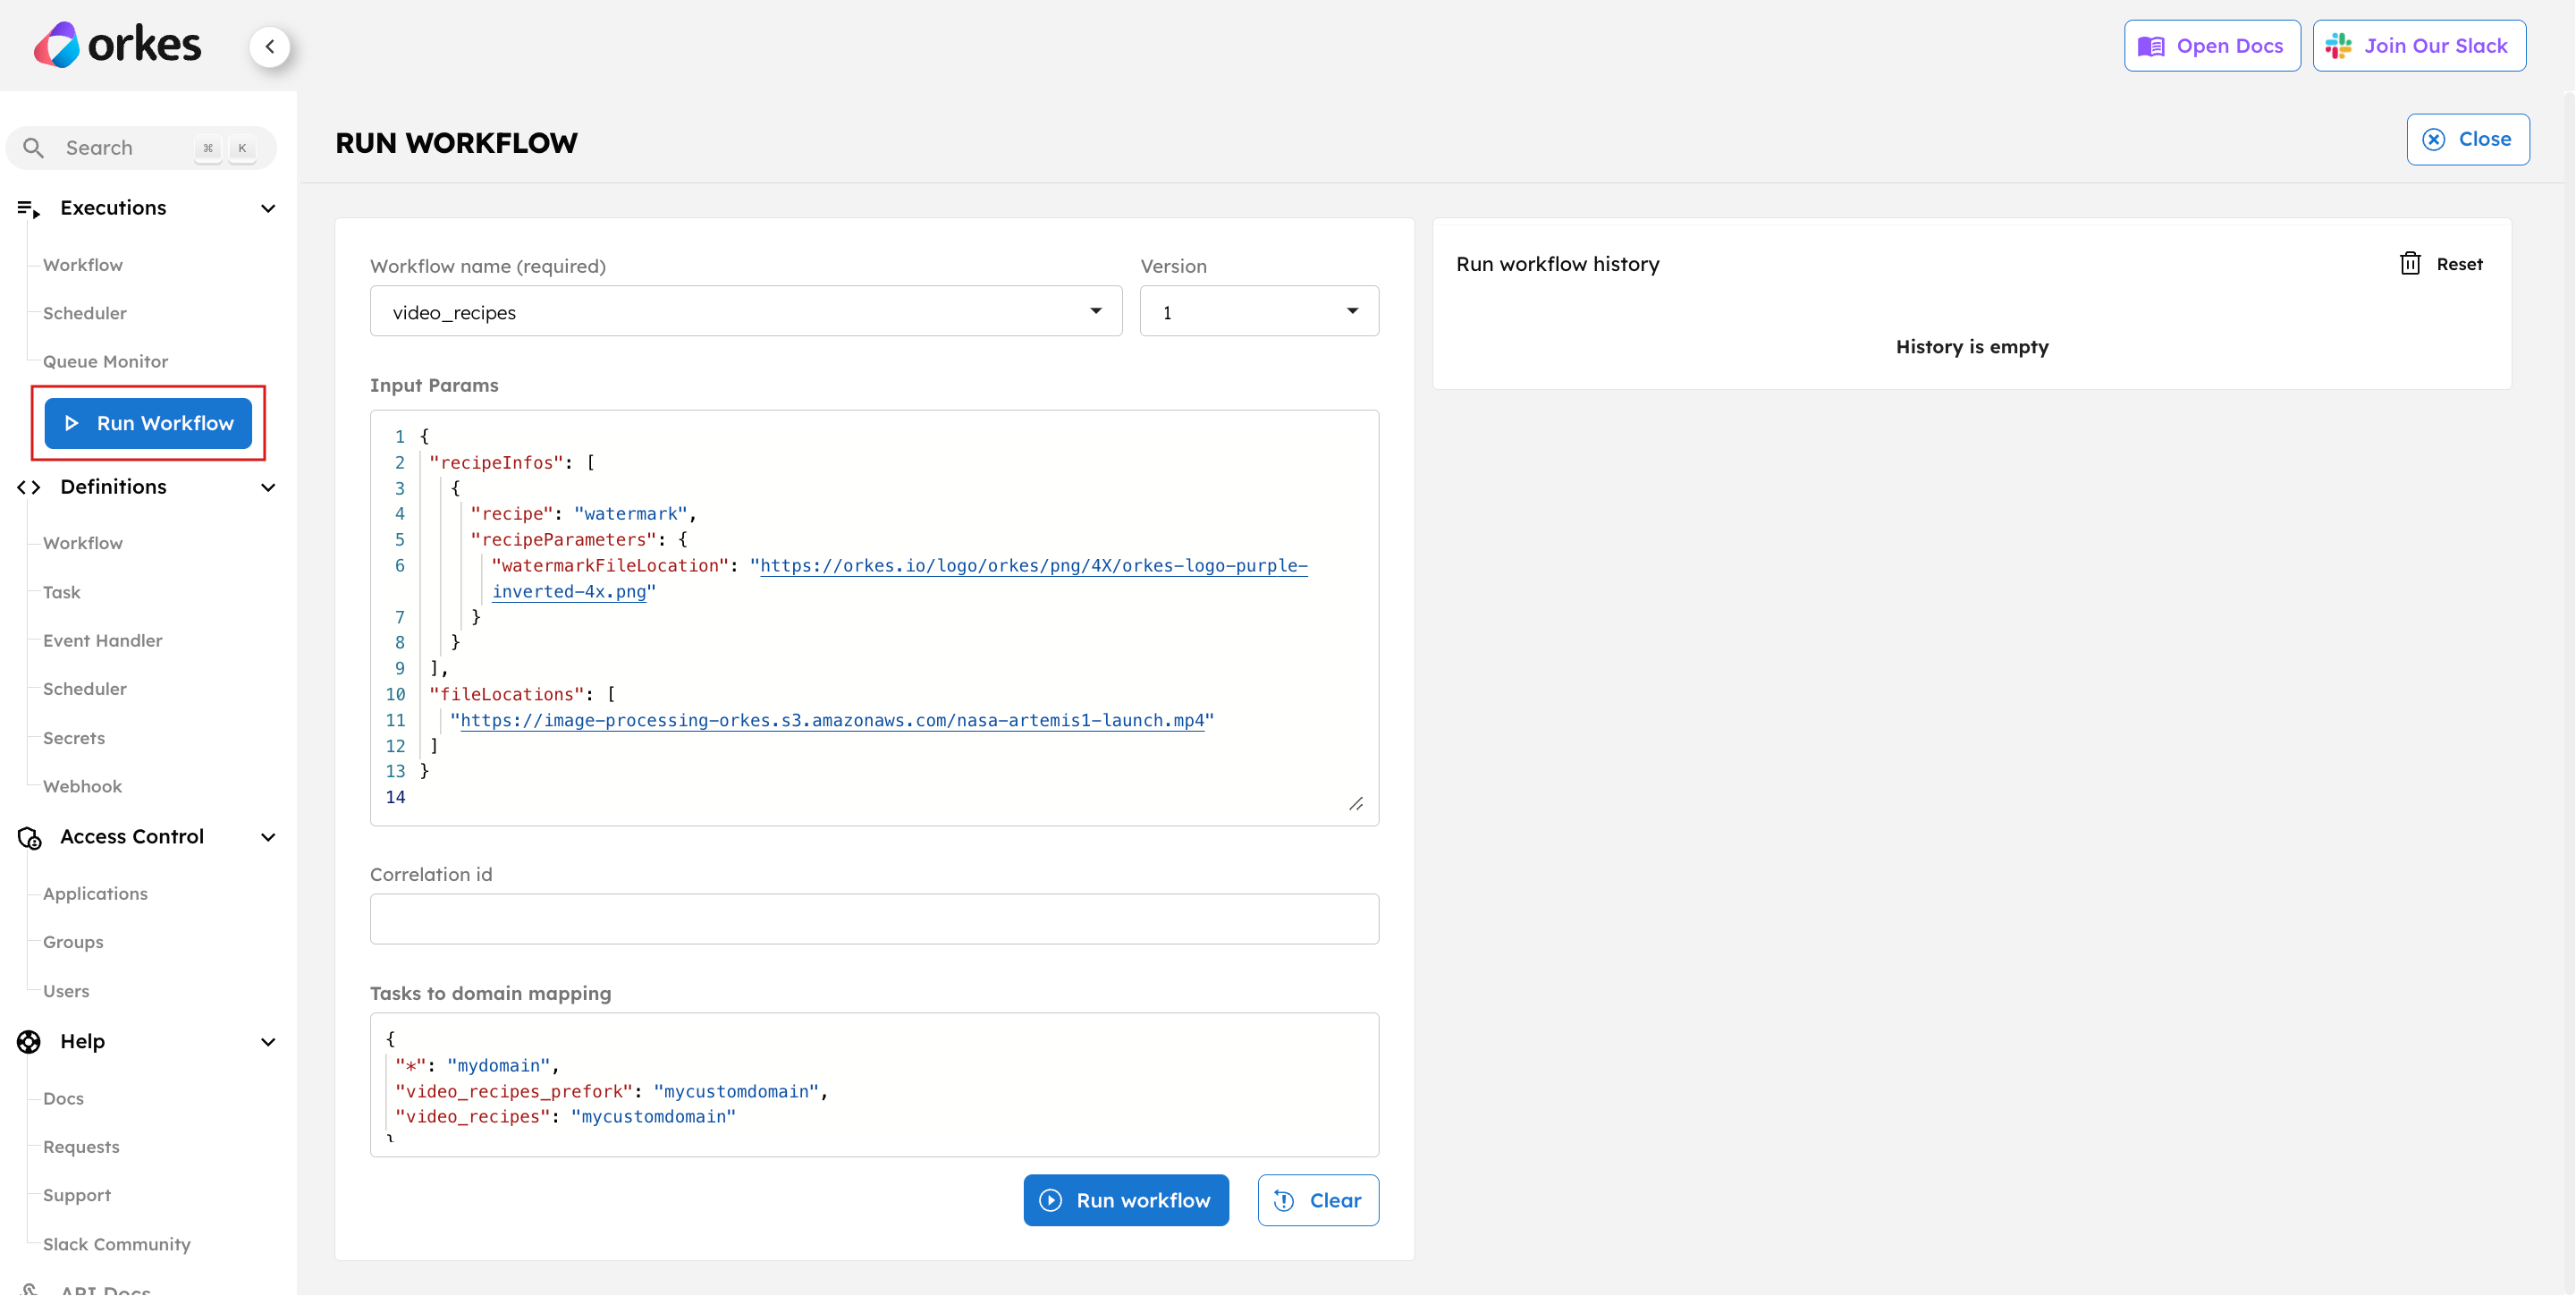Click the "watermark" recipe value
Viewport: 2576px width, 1296px height.
[631, 514]
